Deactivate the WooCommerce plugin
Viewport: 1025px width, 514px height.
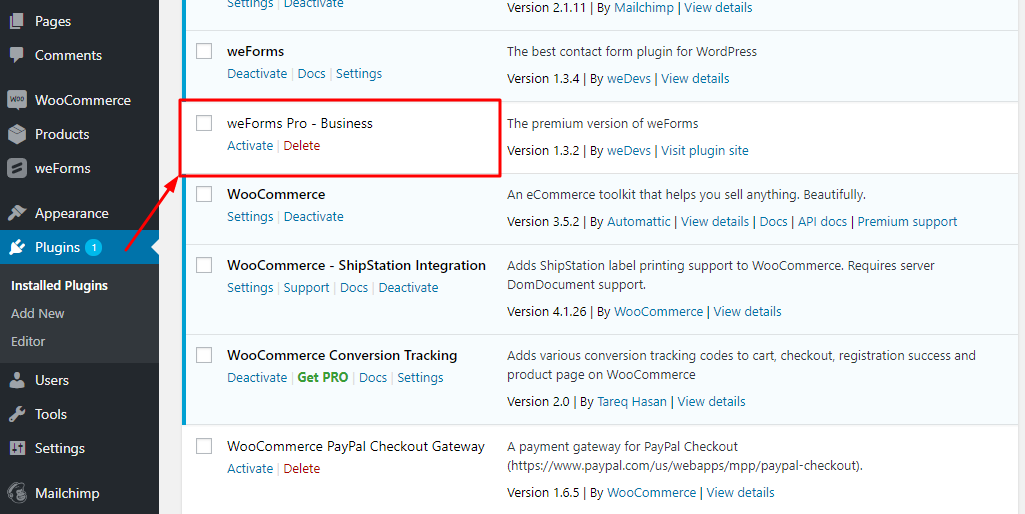pos(314,216)
